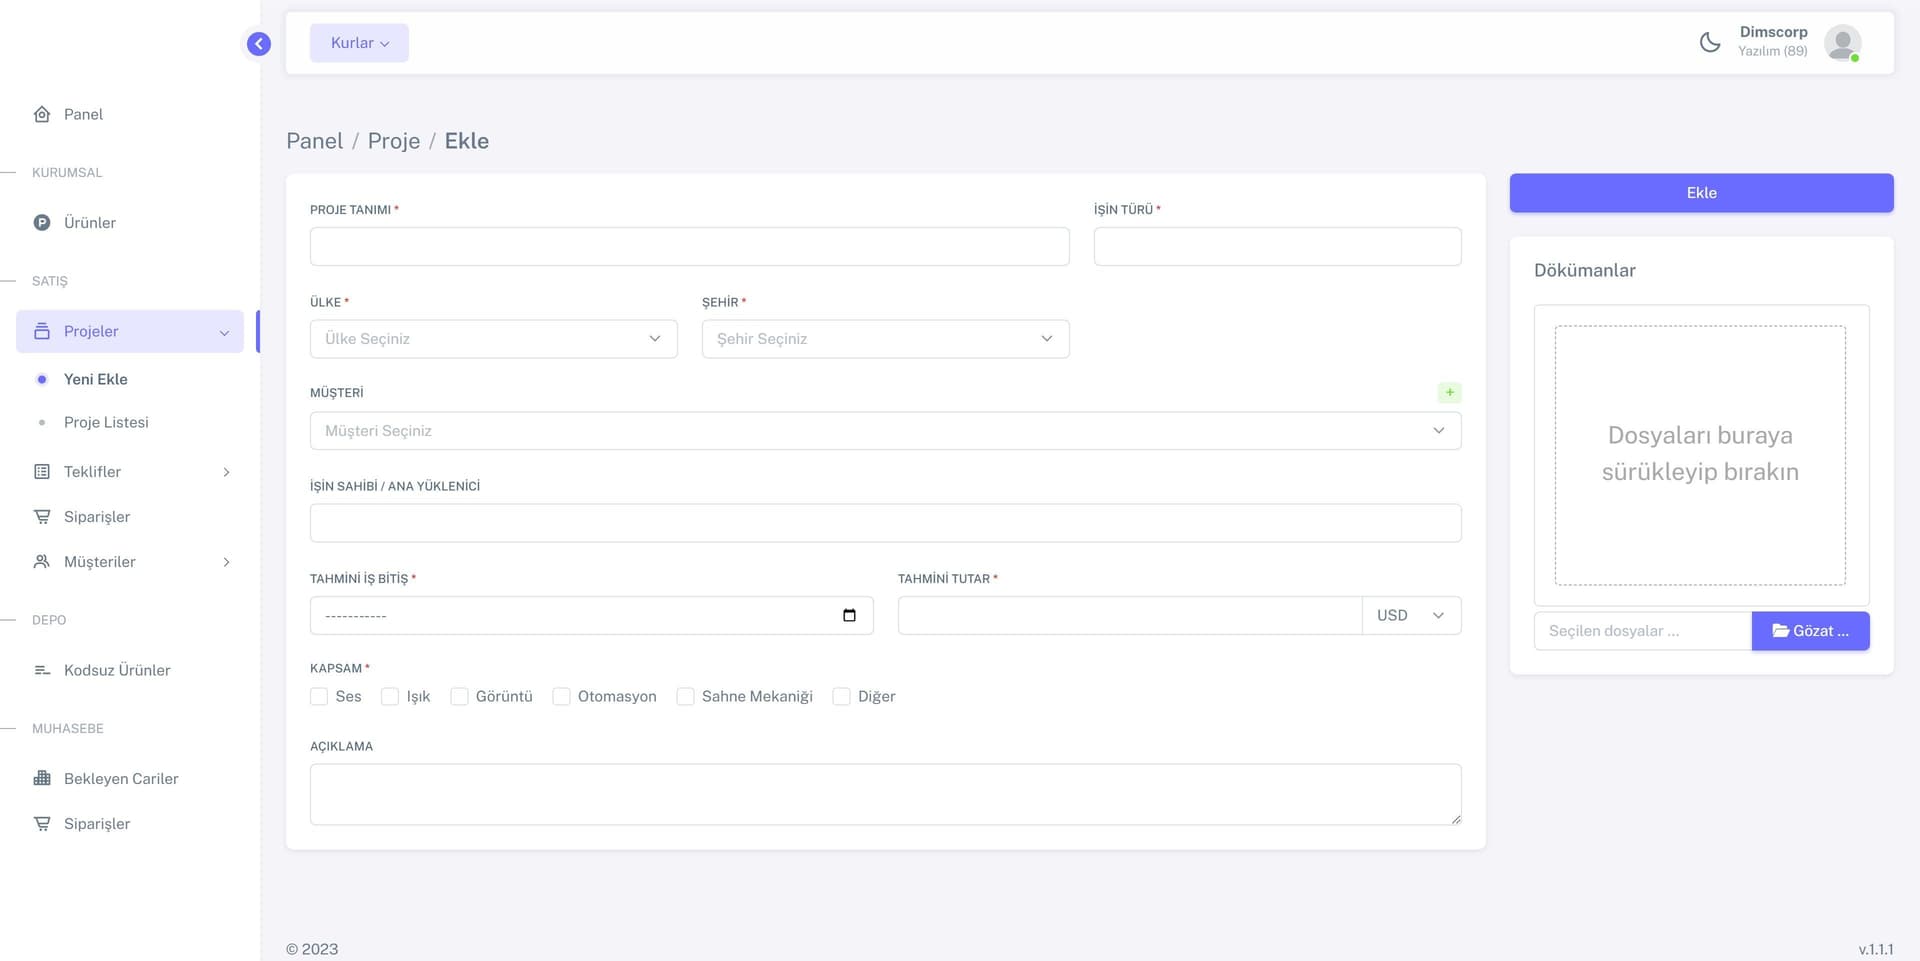Tick the Sahne Mekaniği checkbox
This screenshot has width=1920, height=961.
[686, 696]
